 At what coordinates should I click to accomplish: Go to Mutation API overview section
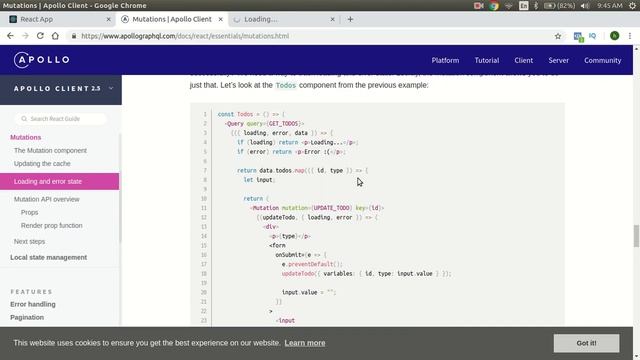(47, 199)
